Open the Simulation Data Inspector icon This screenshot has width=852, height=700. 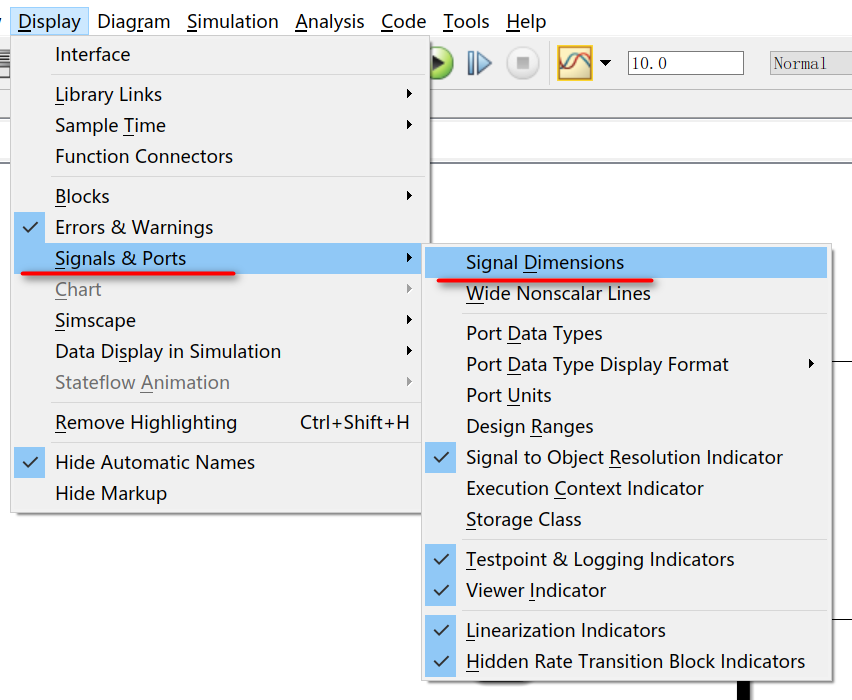[x=575, y=63]
